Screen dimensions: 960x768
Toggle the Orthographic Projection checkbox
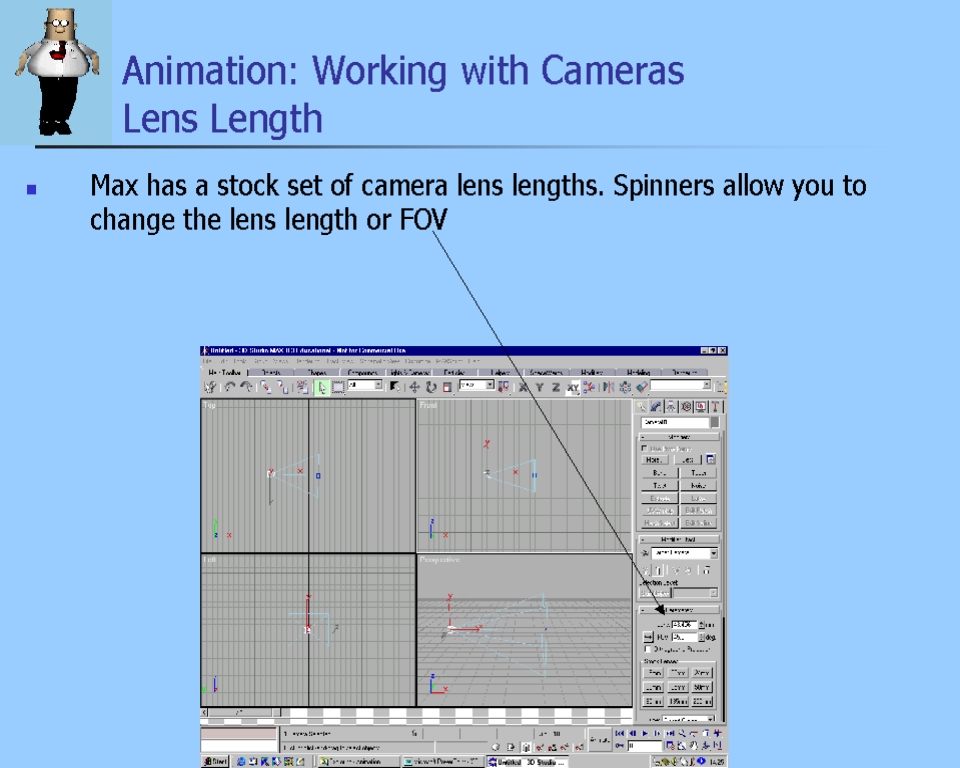tap(645, 648)
